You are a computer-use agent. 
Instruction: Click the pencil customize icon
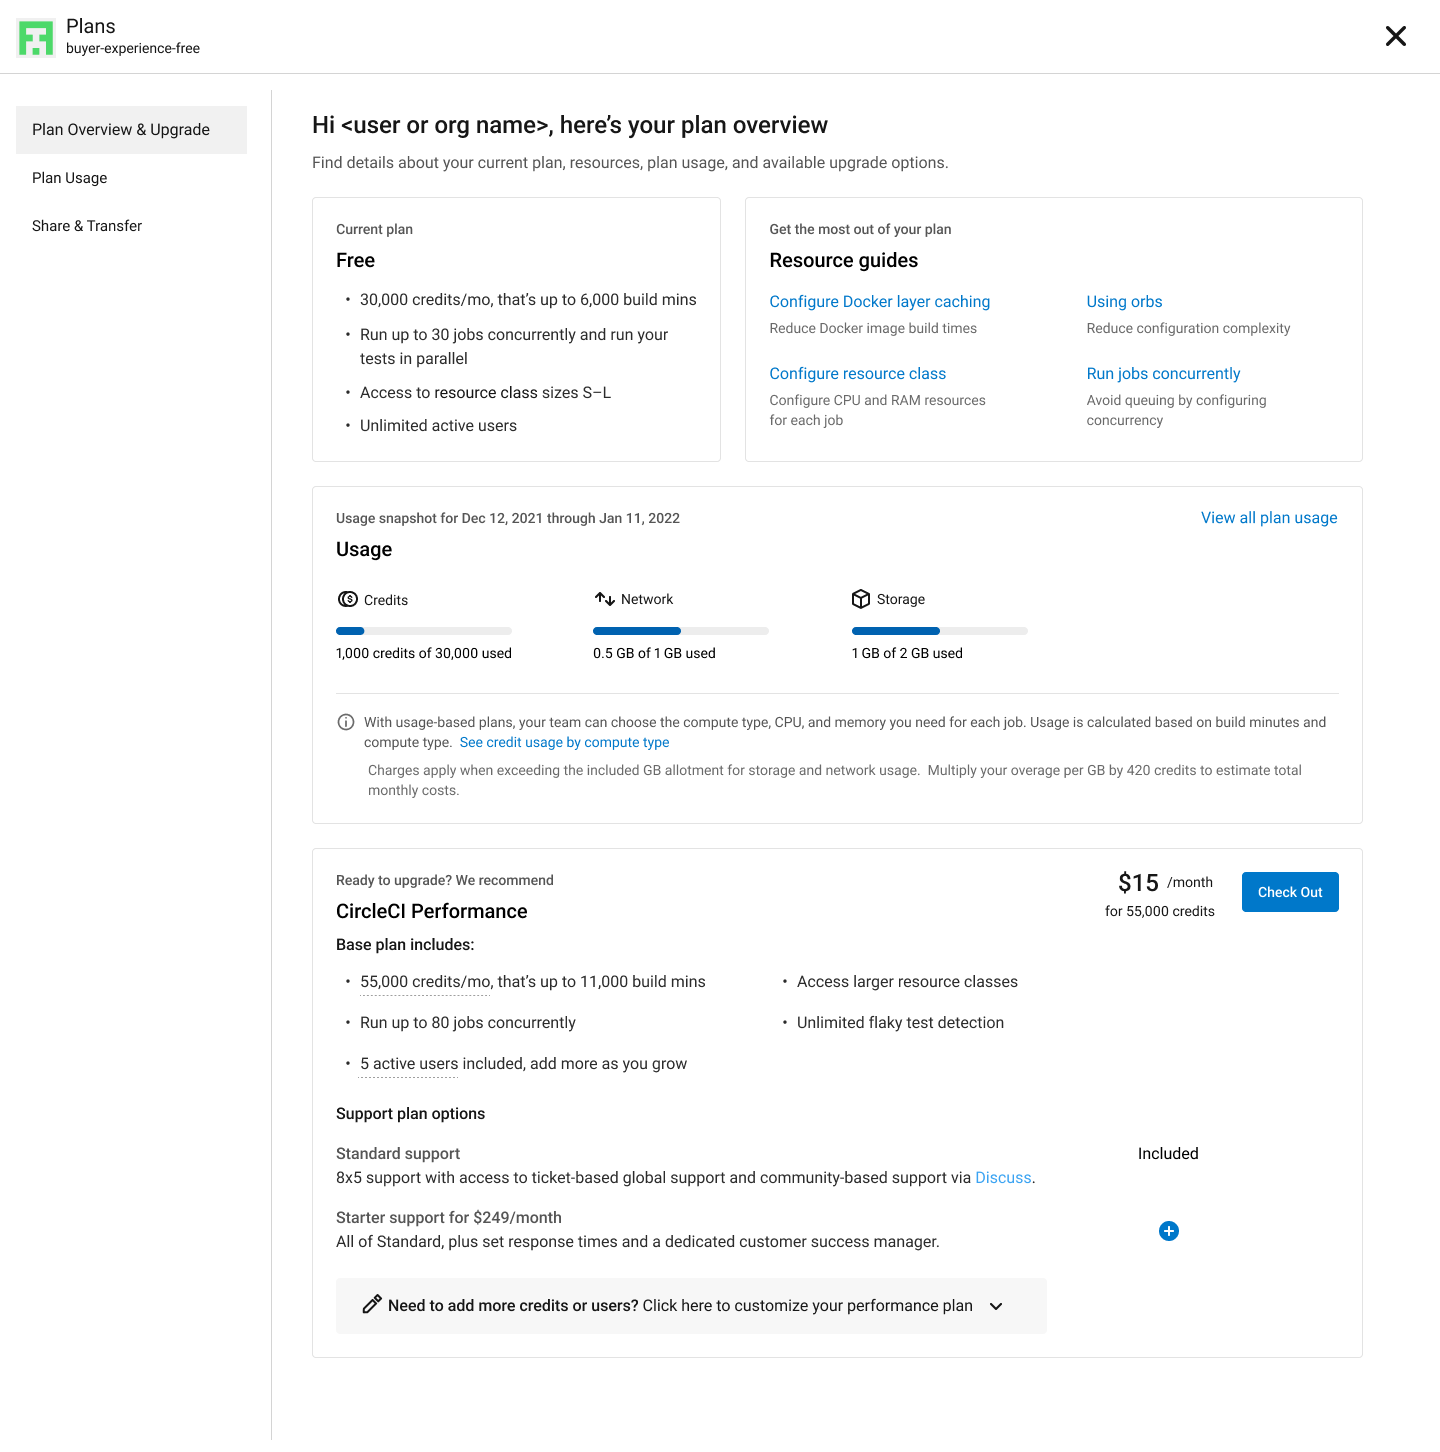(x=372, y=1305)
